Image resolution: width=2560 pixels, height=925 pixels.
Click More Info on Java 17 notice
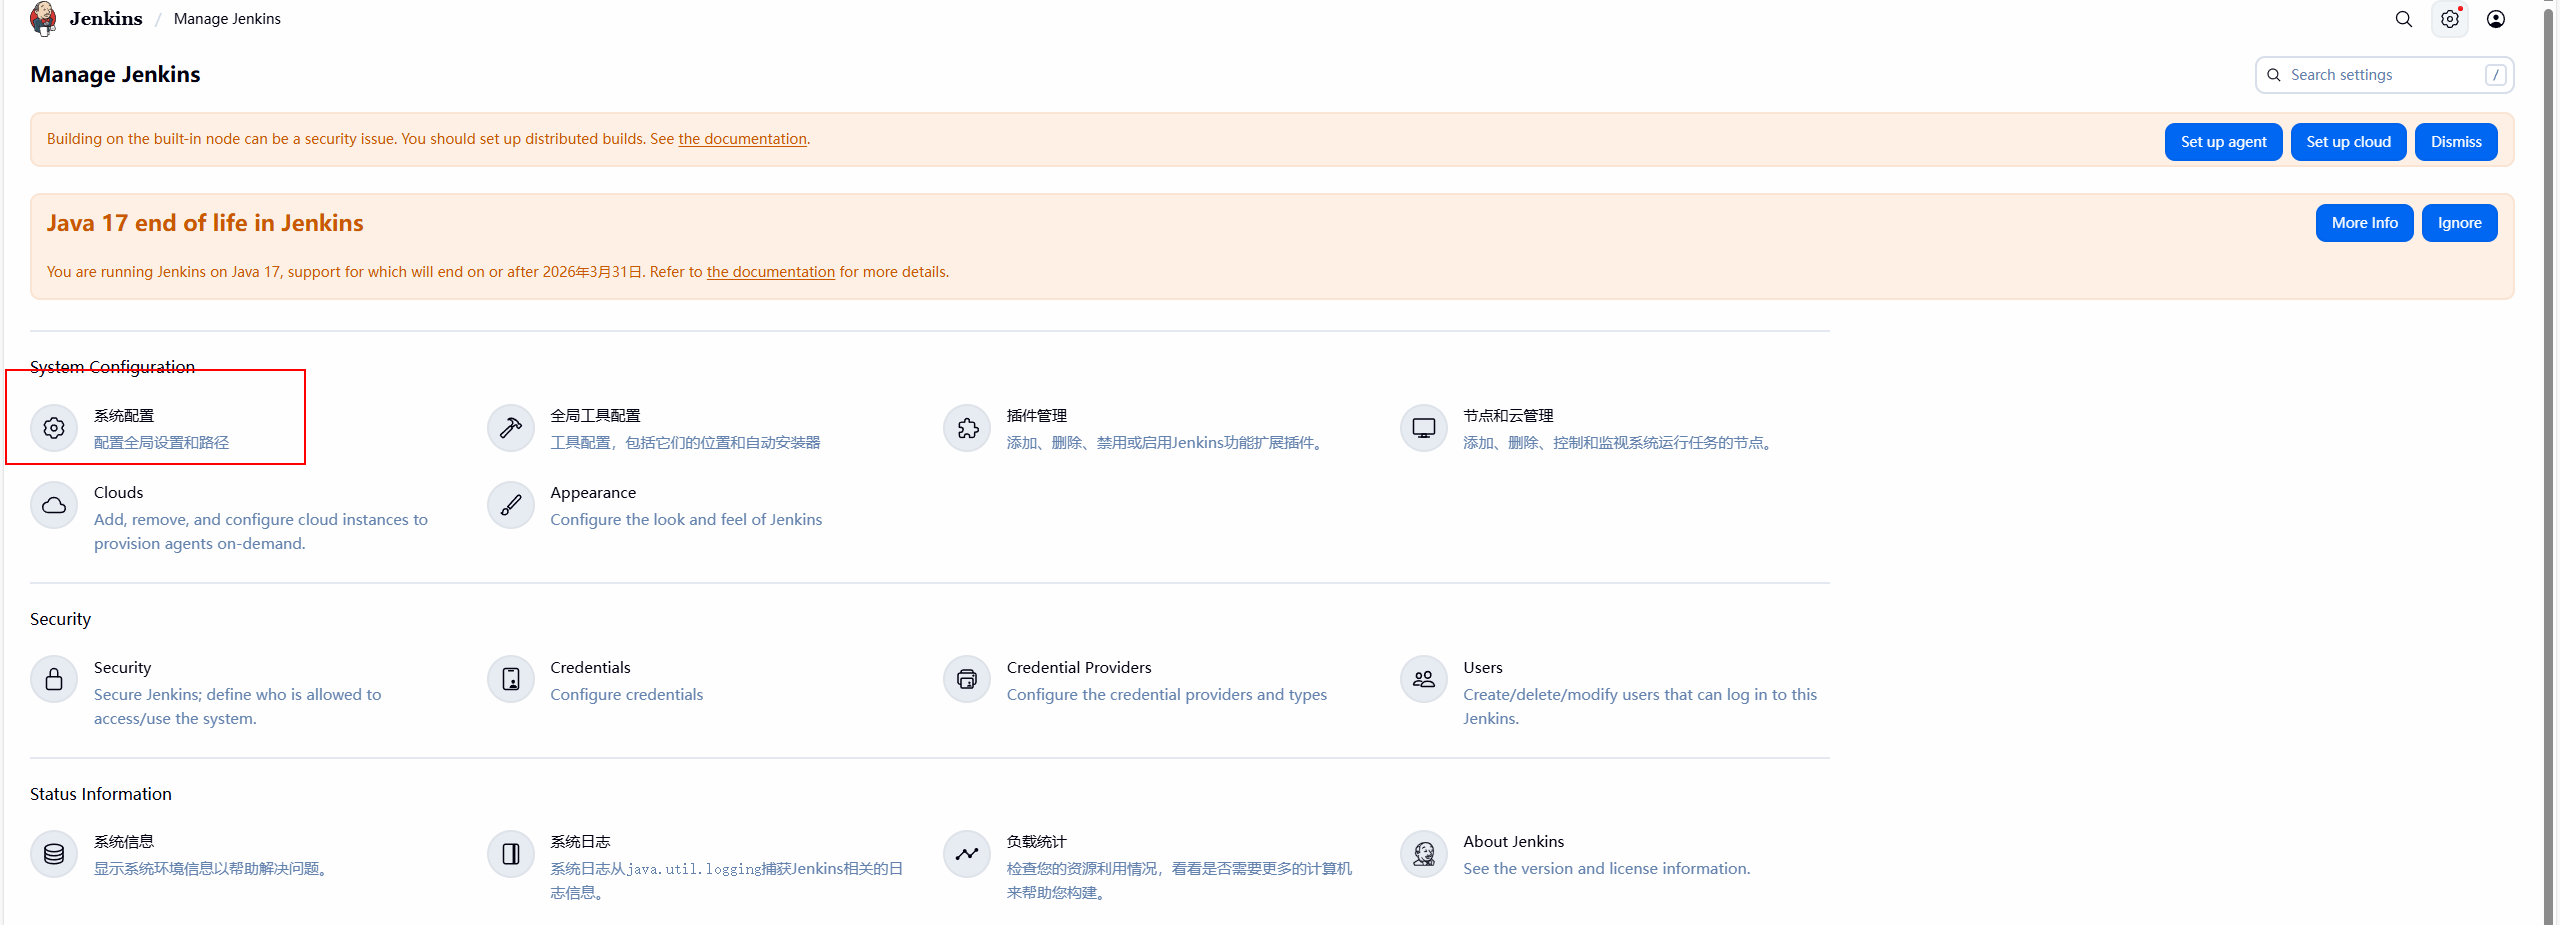2364,223
